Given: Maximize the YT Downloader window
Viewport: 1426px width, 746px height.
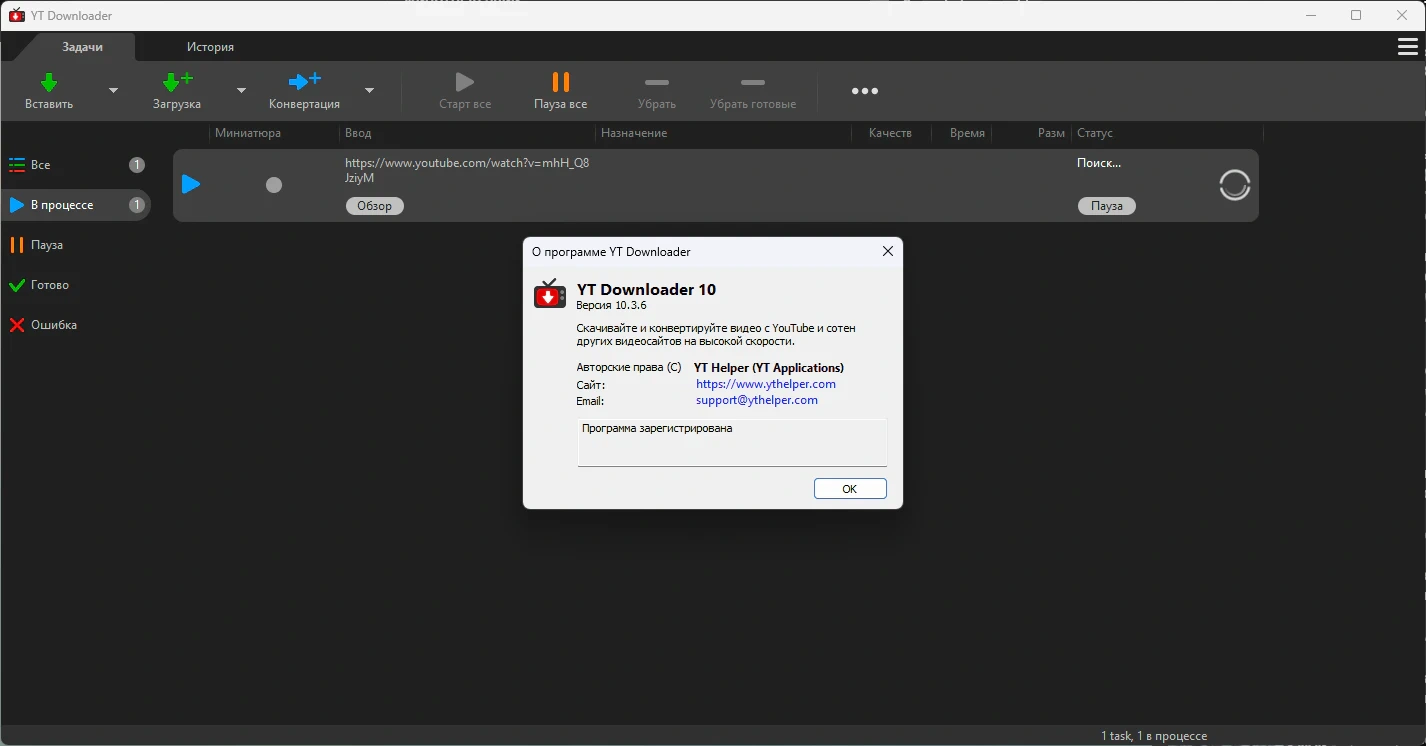Looking at the screenshot, I should [x=1356, y=15].
